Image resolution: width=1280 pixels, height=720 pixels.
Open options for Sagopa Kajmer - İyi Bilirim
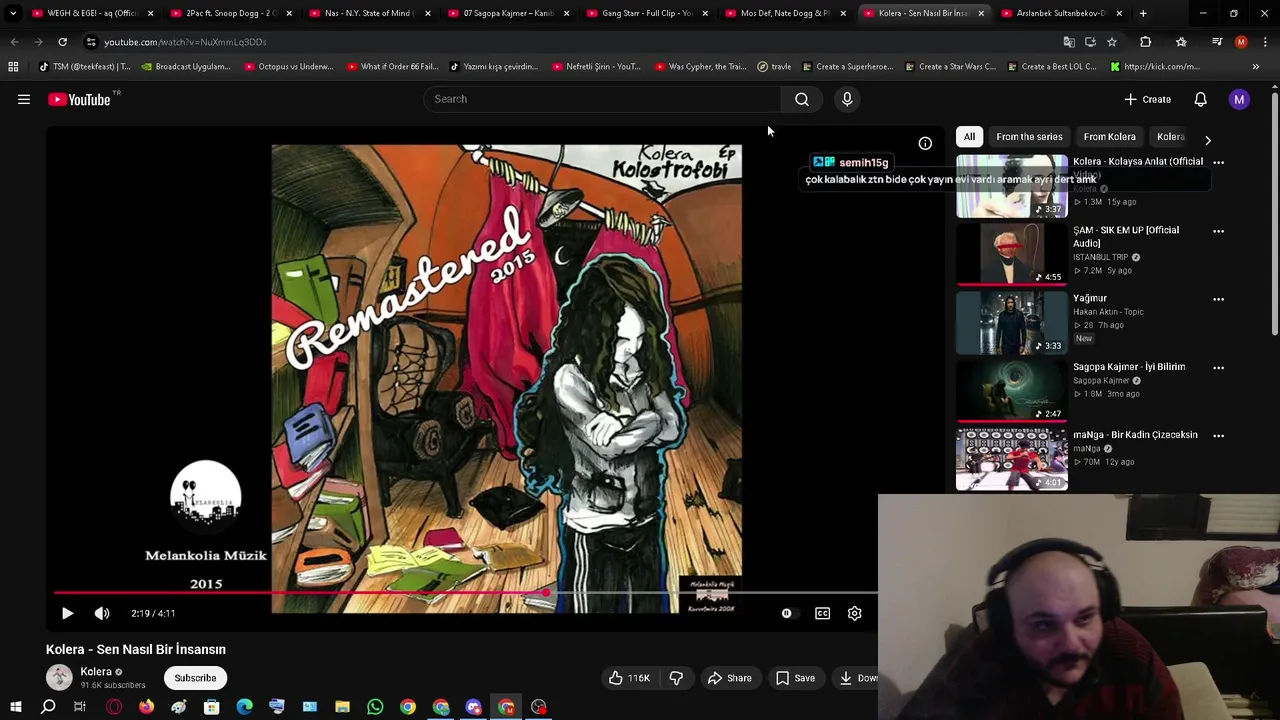click(1218, 367)
